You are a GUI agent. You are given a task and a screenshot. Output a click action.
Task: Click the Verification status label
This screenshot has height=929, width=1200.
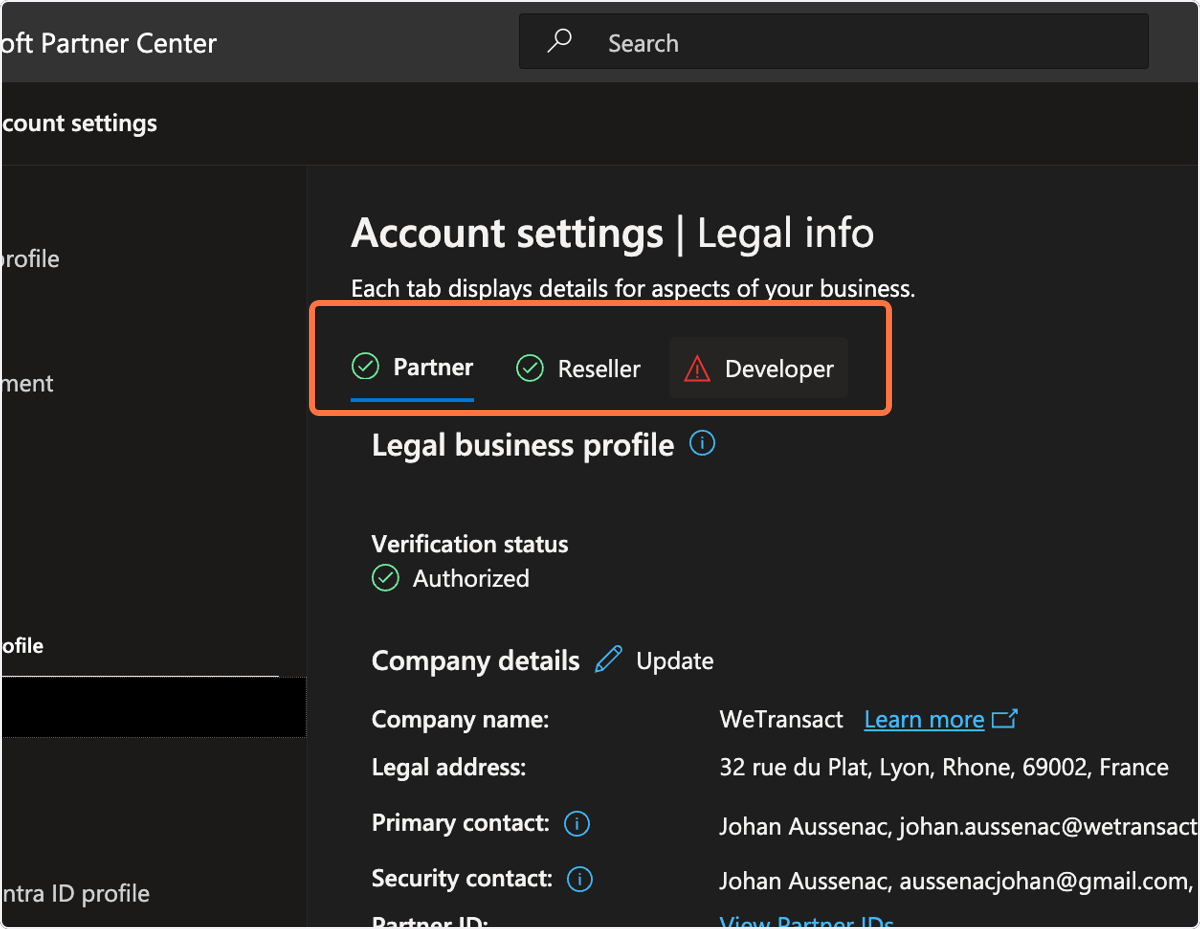[x=470, y=544]
